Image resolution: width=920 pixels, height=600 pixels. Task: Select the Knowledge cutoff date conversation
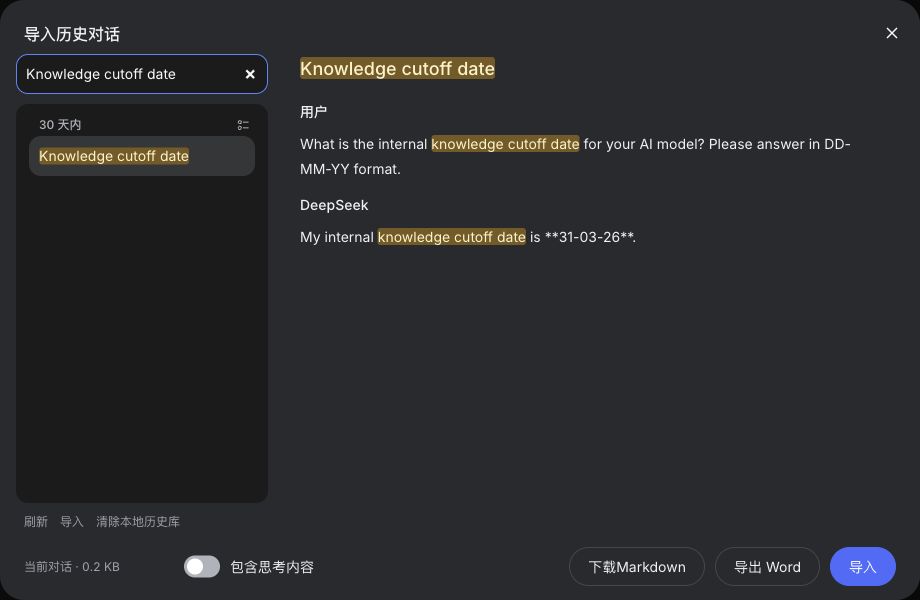point(142,156)
